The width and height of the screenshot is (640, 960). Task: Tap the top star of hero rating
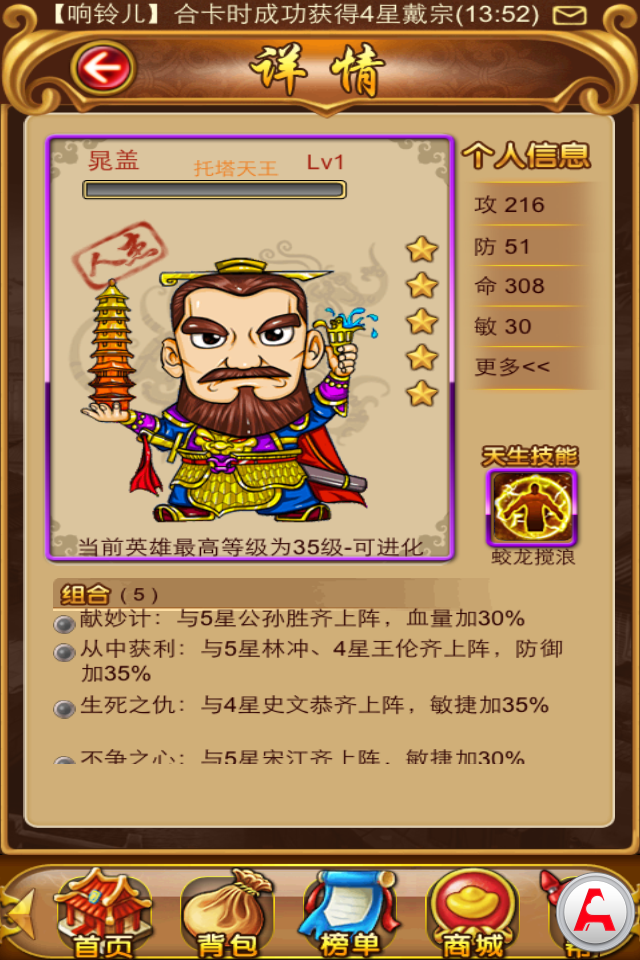pos(422,249)
